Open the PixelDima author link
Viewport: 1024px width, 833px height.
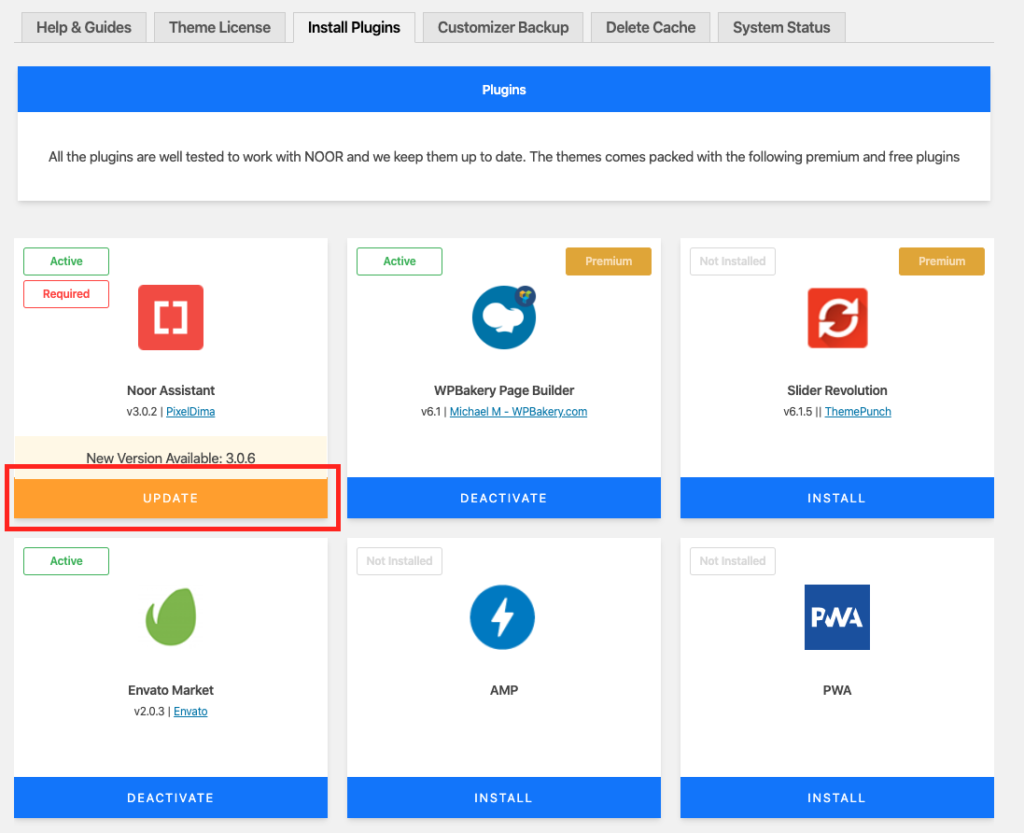point(190,411)
